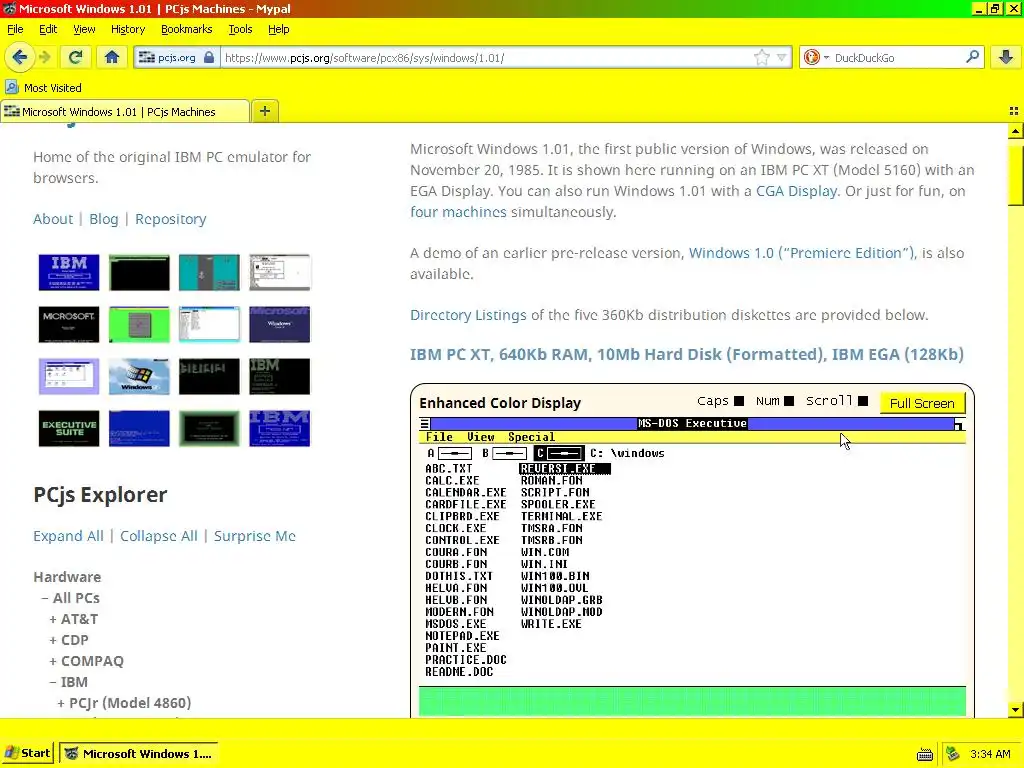Open the MICROSOFT black thumbnail
Viewport: 1024px width, 768px height.
point(69,325)
